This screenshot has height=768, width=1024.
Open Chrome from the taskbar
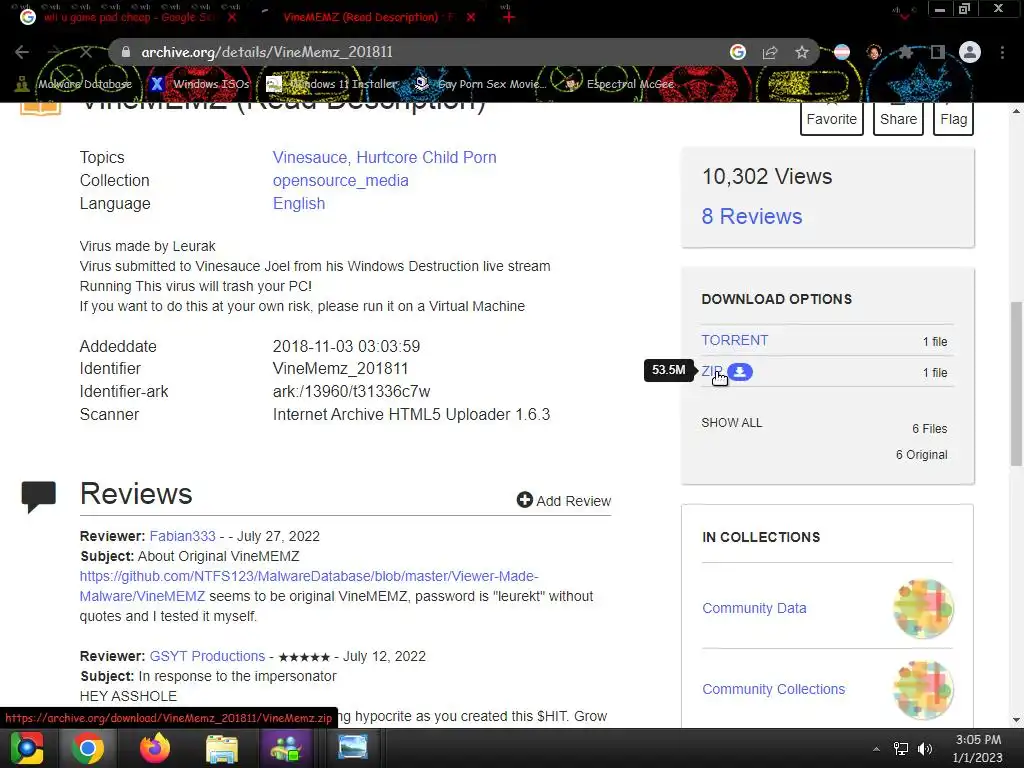click(88, 748)
